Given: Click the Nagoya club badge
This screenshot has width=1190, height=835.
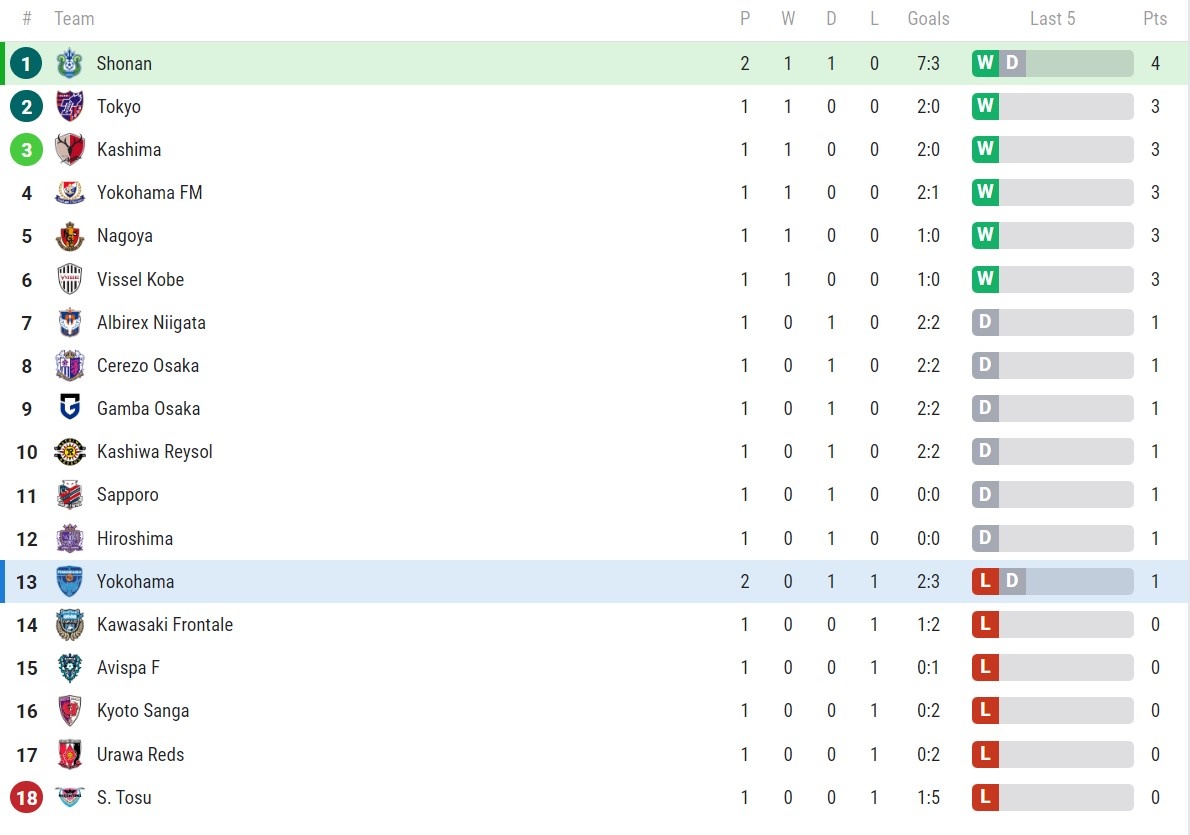Looking at the screenshot, I should coord(70,236).
